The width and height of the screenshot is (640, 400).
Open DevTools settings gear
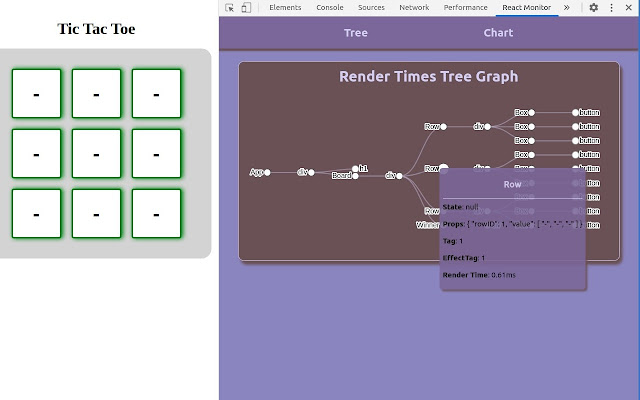(593, 7)
